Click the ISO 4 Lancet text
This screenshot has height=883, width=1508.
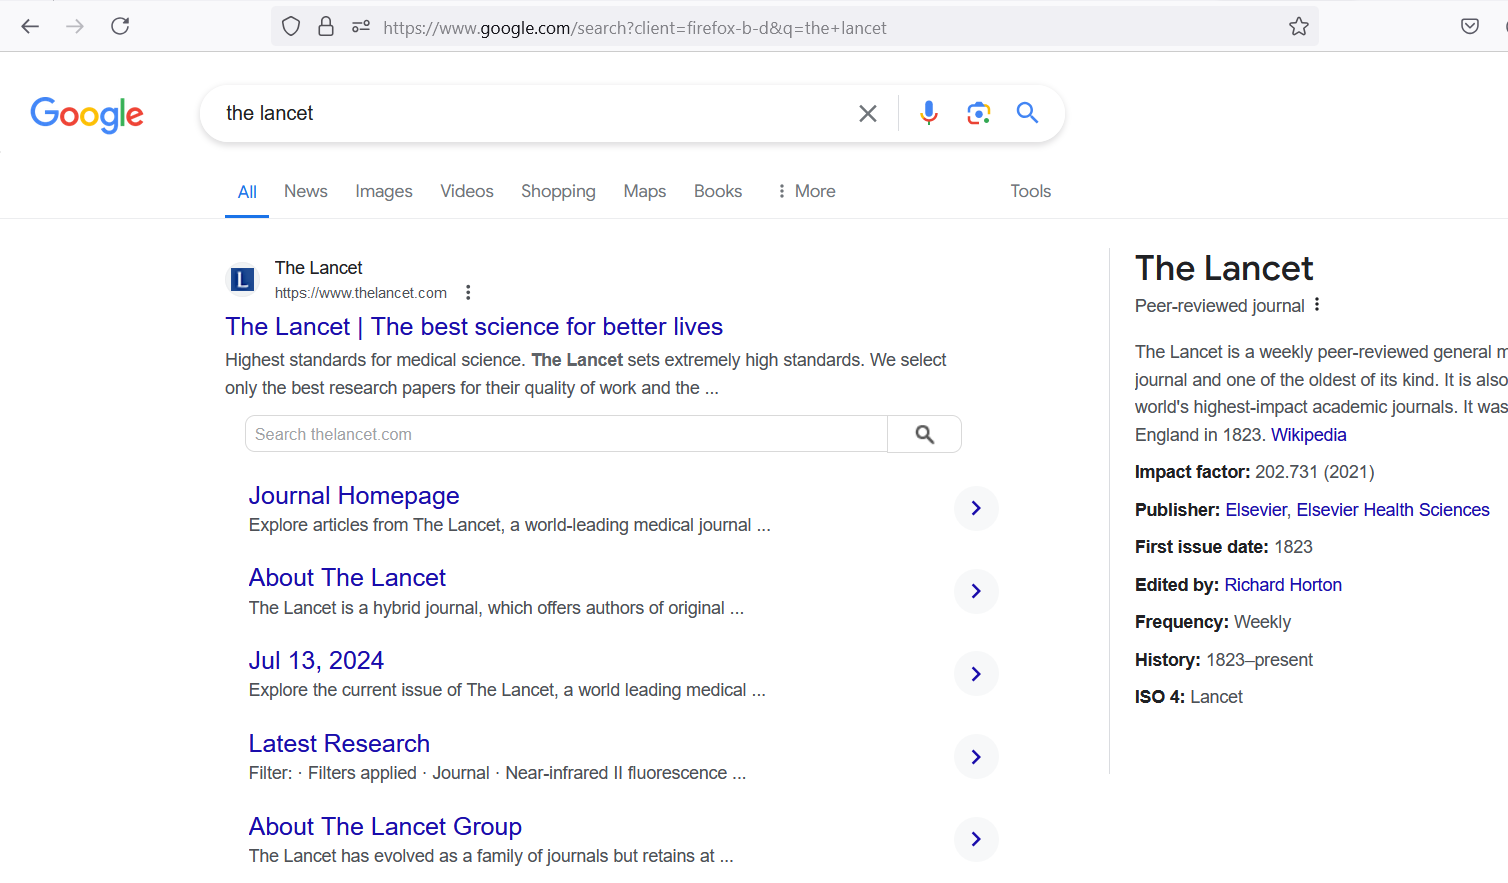tap(1189, 697)
